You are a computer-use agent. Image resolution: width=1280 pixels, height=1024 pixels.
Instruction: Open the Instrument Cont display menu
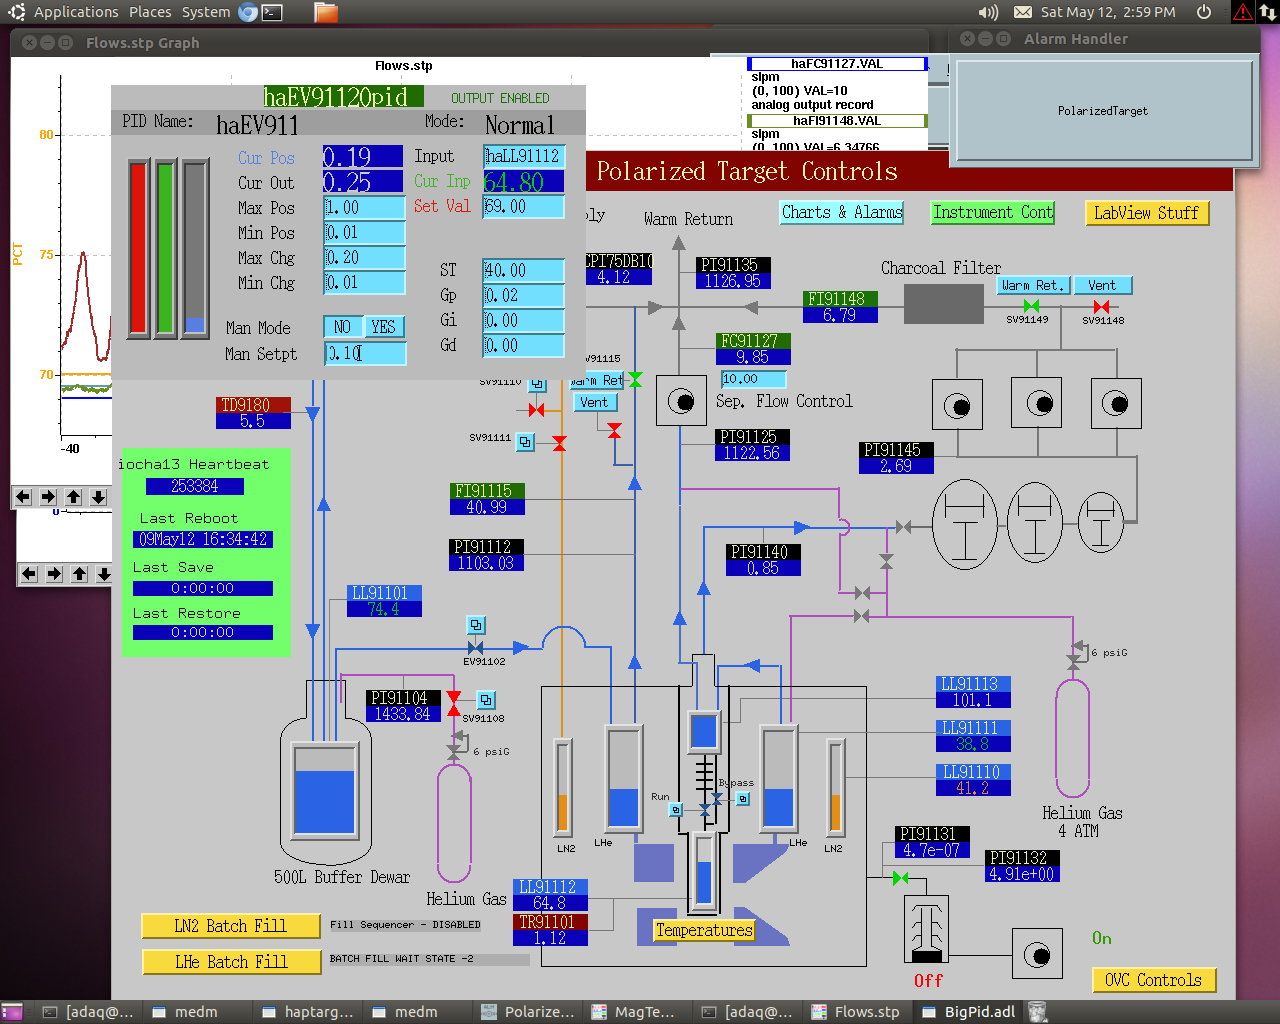click(993, 212)
